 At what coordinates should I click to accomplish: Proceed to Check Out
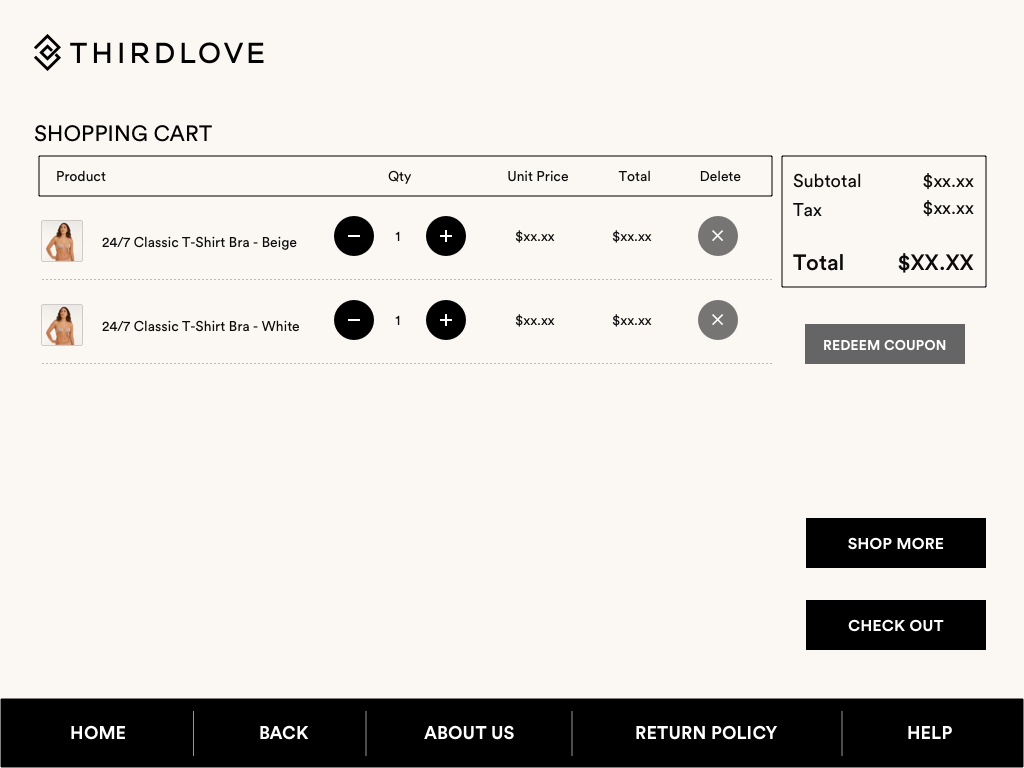pos(895,625)
